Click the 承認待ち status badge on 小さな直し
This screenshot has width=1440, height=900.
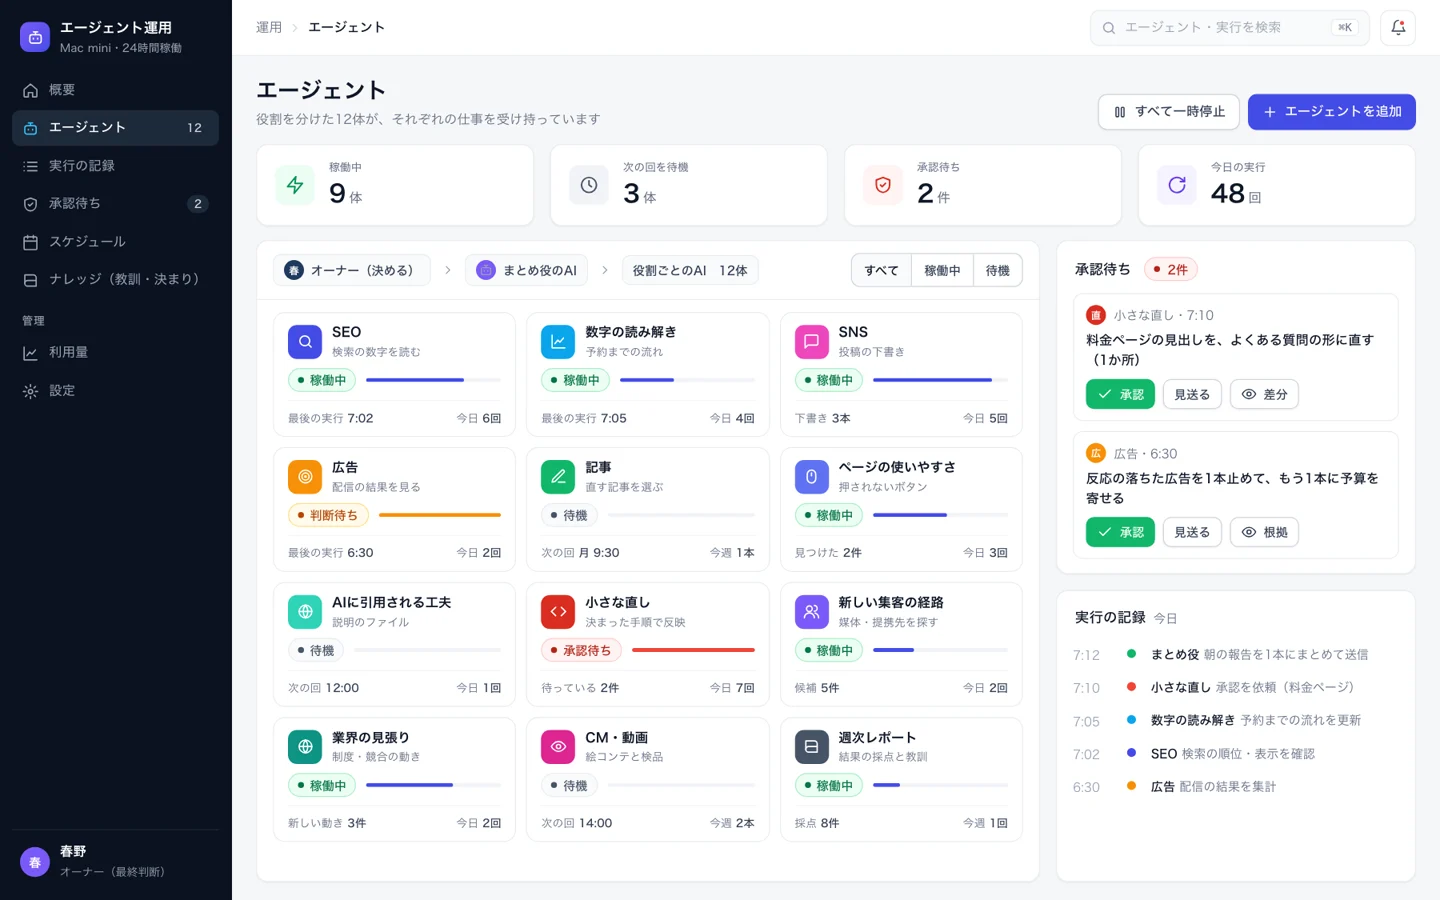coord(582,650)
